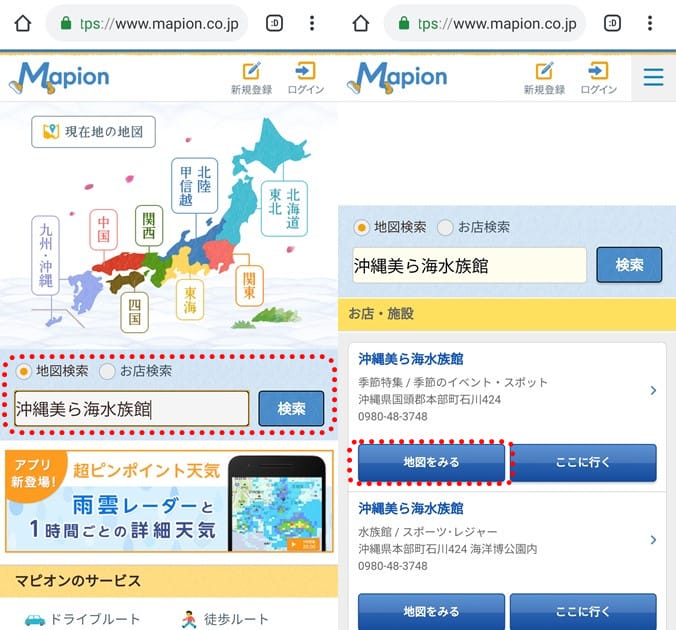Click ここに行く for first result
The image size is (676, 630).
583,462
